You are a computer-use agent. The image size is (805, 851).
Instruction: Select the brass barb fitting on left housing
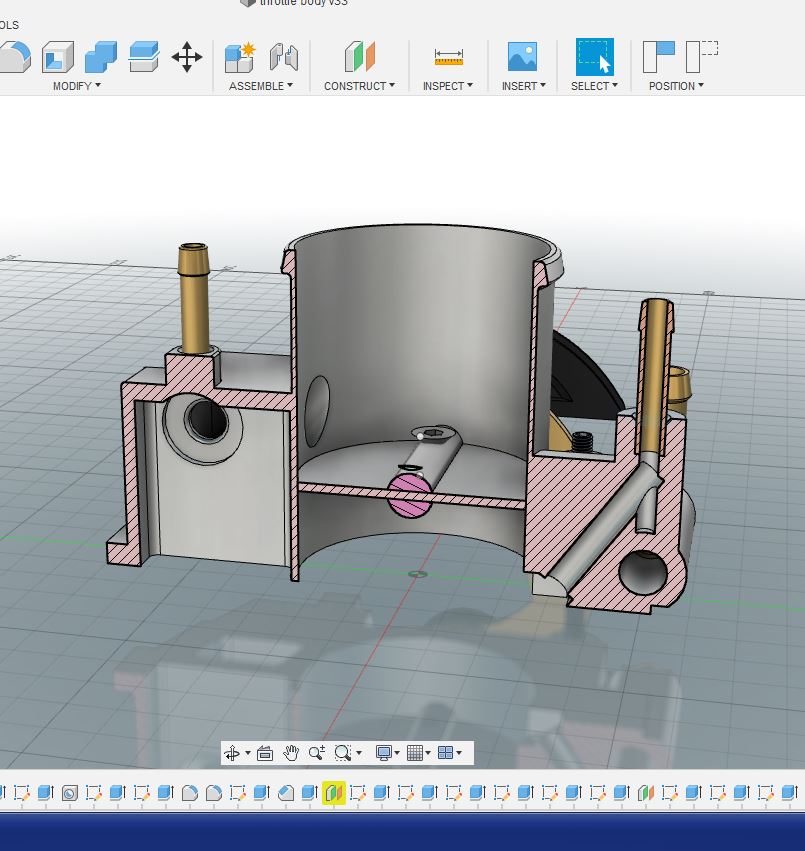click(x=194, y=297)
